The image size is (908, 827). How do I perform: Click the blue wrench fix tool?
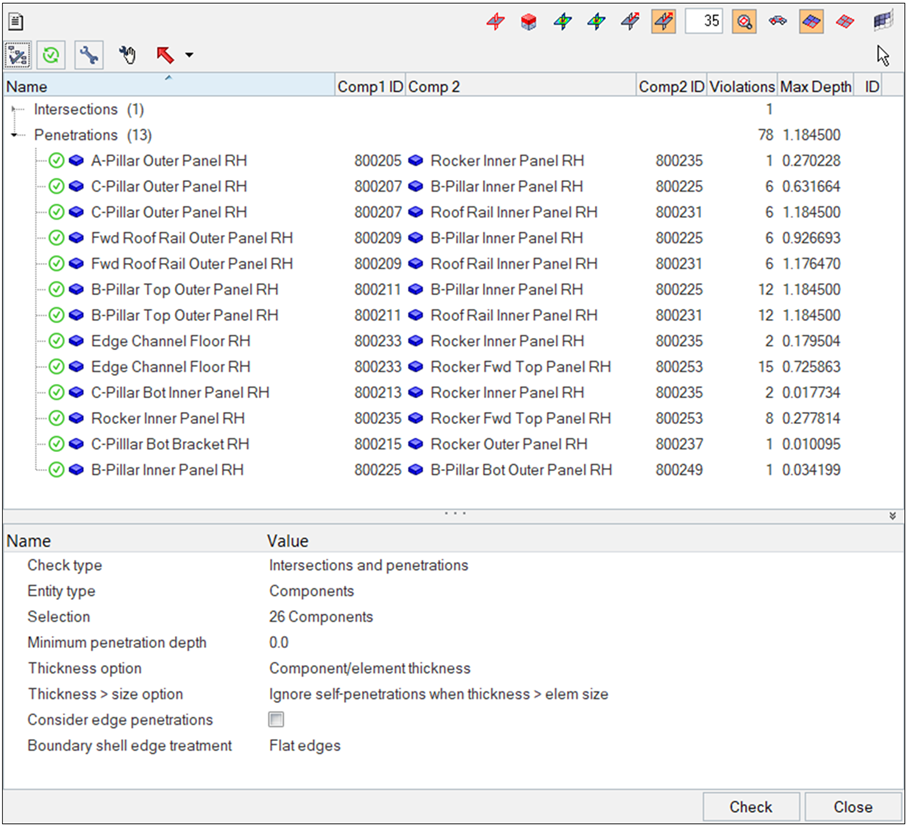pos(89,56)
